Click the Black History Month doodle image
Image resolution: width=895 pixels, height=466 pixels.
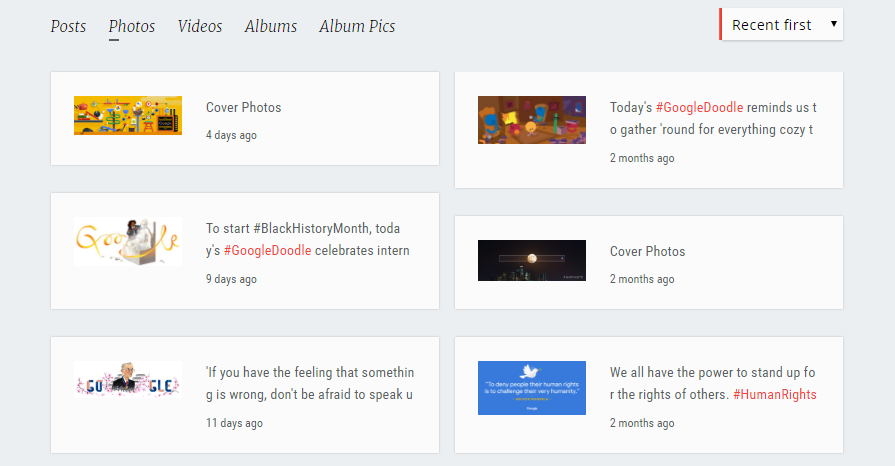(128, 241)
